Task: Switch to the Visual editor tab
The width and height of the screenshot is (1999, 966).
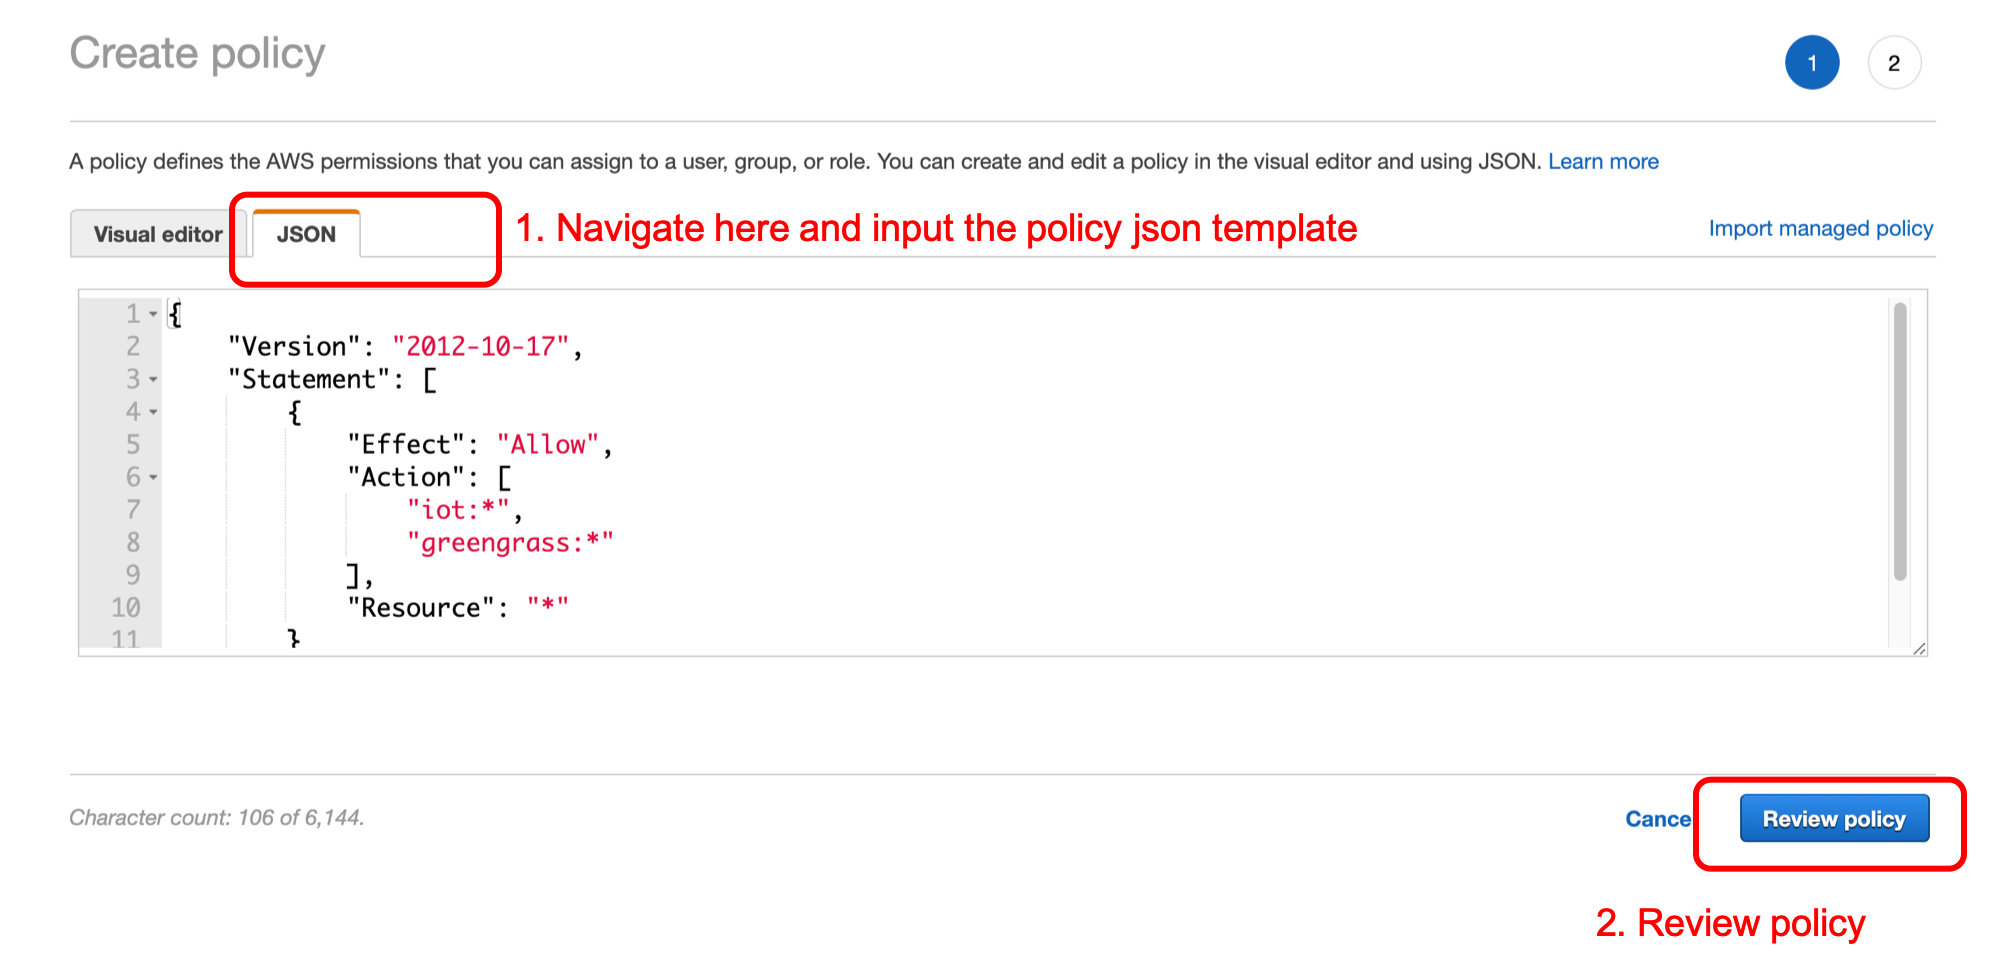Action: (x=158, y=234)
